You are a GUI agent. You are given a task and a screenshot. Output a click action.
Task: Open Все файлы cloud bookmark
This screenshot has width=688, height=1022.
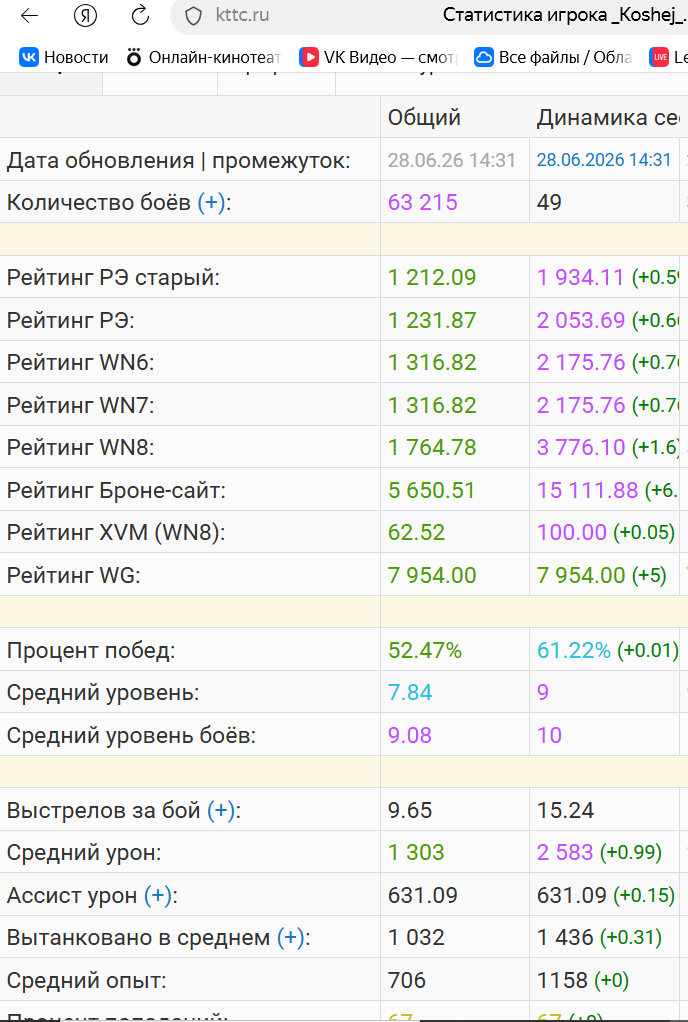pos(552,57)
